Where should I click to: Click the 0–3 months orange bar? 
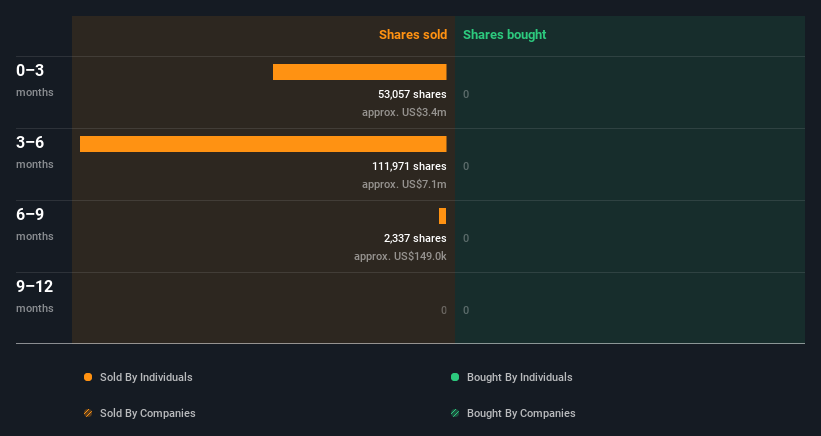click(360, 72)
